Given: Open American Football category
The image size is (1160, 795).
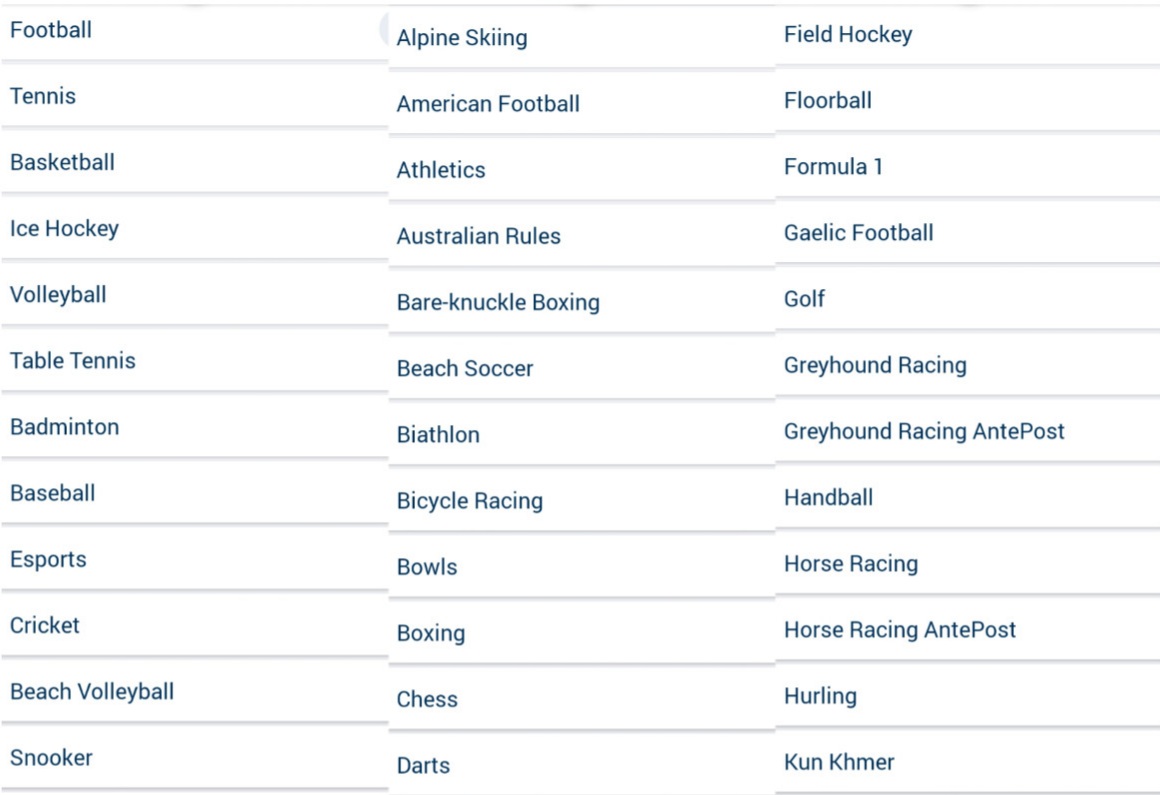Looking at the screenshot, I should tap(488, 104).
